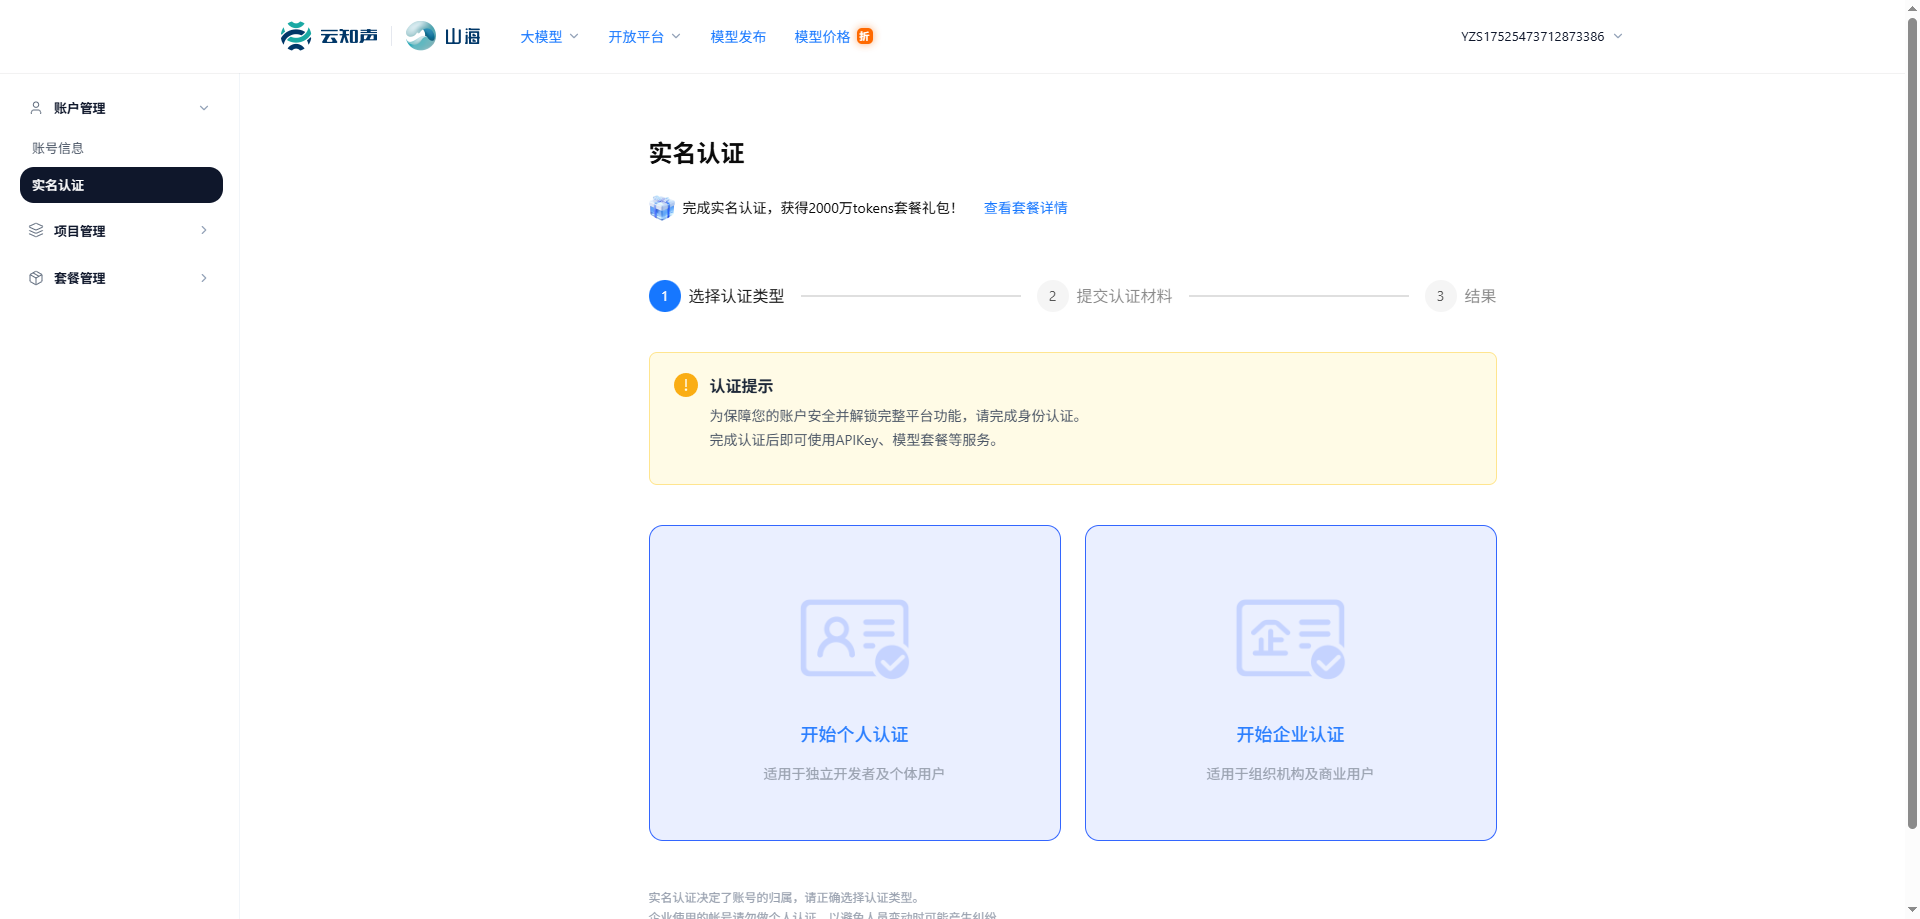Click the 项目管理 layers icon
This screenshot has width=1920, height=919.
(x=35, y=231)
